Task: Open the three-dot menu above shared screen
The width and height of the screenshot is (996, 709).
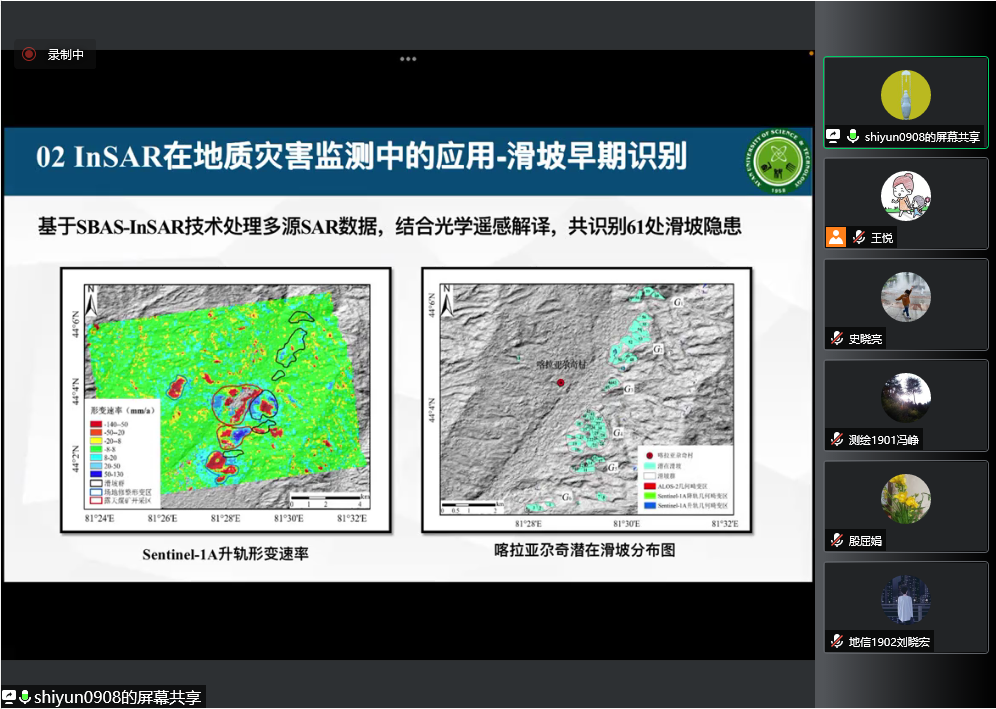Action: pos(408,59)
